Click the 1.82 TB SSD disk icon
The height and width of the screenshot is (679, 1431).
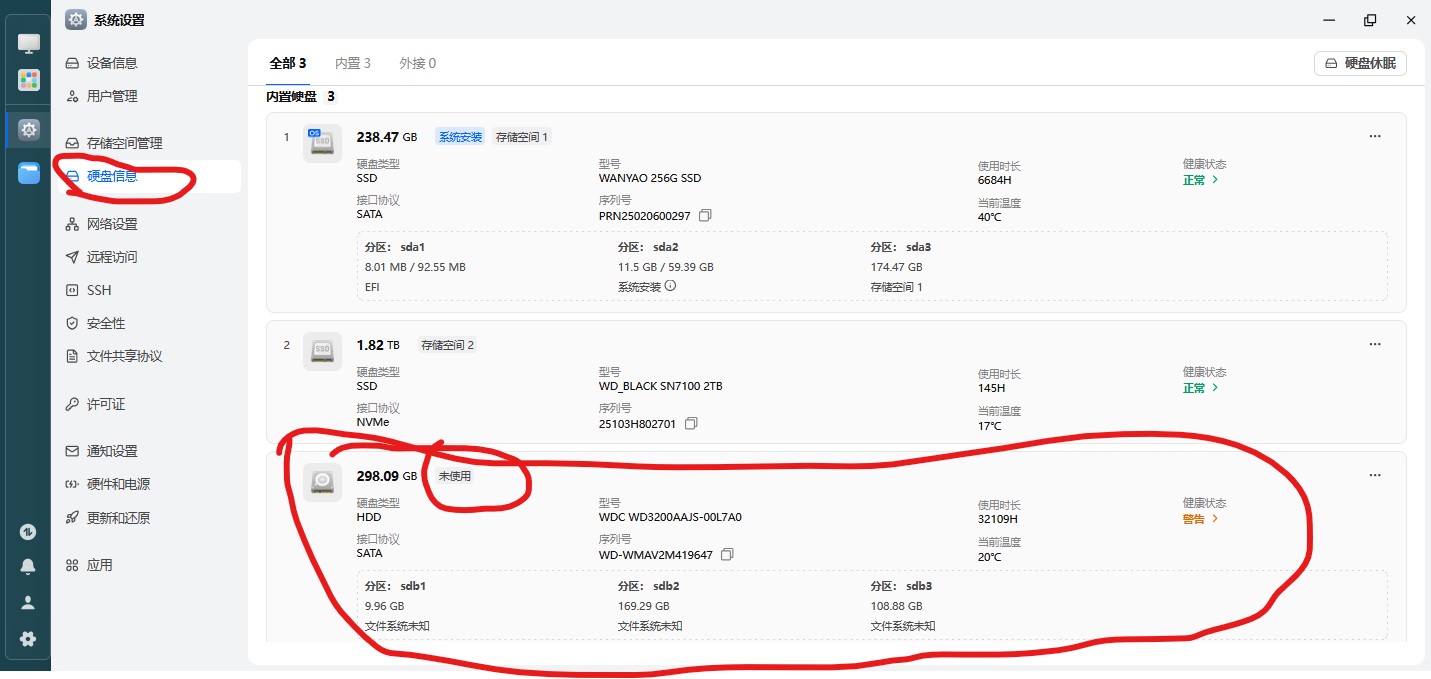coord(322,351)
